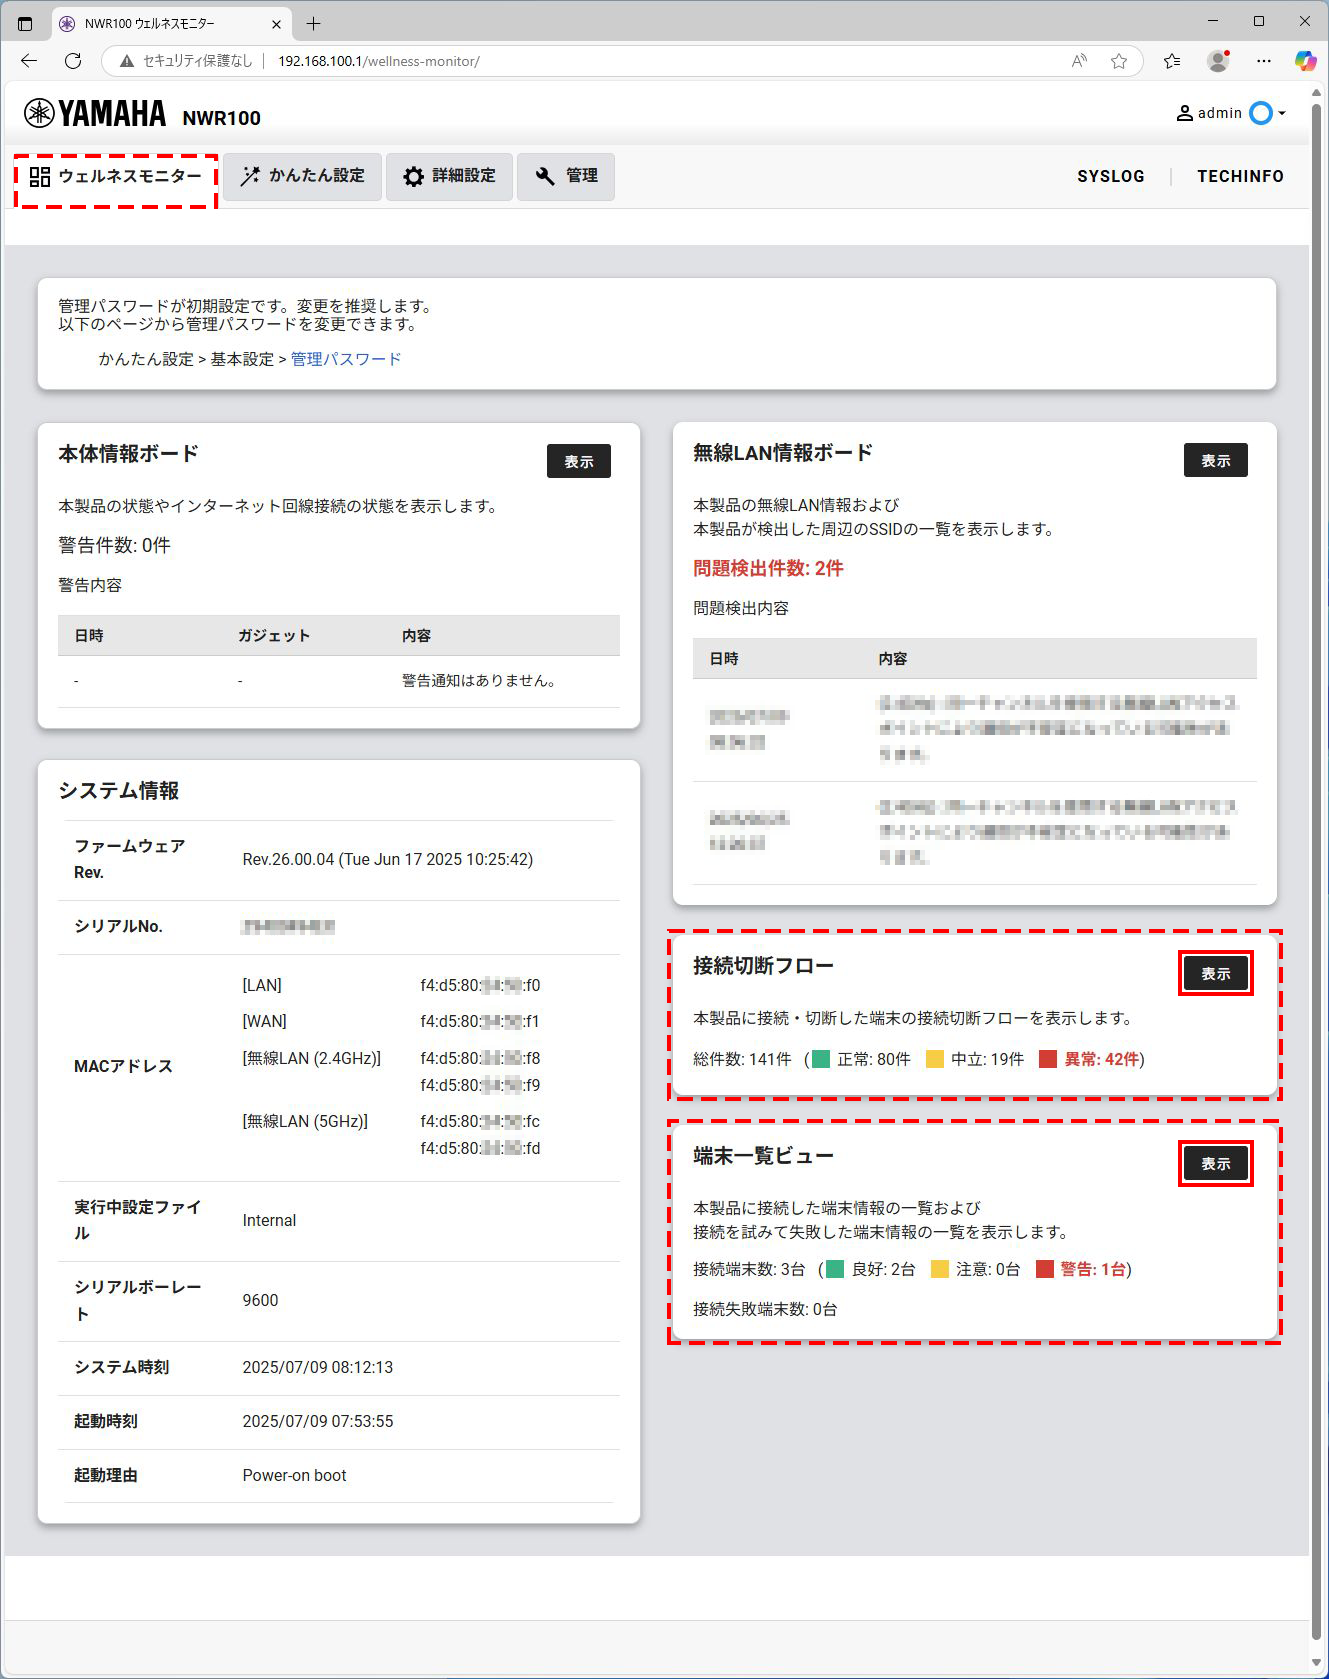Click the browser profile avatar icon
Image resolution: width=1329 pixels, height=1679 pixels.
1218,61
